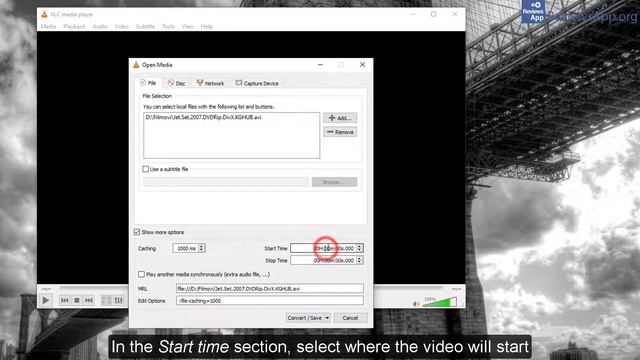The width and height of the screenshot is (640, 360).
Task: Click the VLC cone icon in Open Media title bar
Action: [x=136, y=65]
